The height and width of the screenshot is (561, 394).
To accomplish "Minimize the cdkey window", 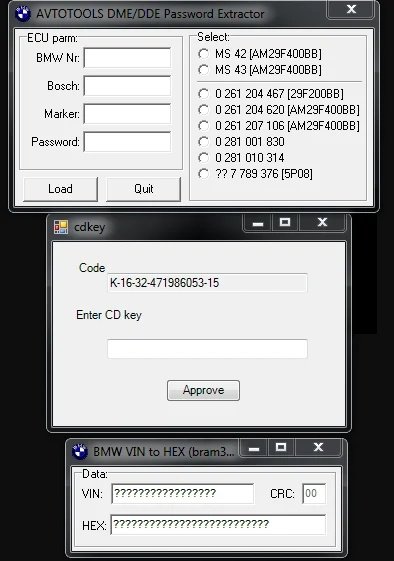I will 258,223.
